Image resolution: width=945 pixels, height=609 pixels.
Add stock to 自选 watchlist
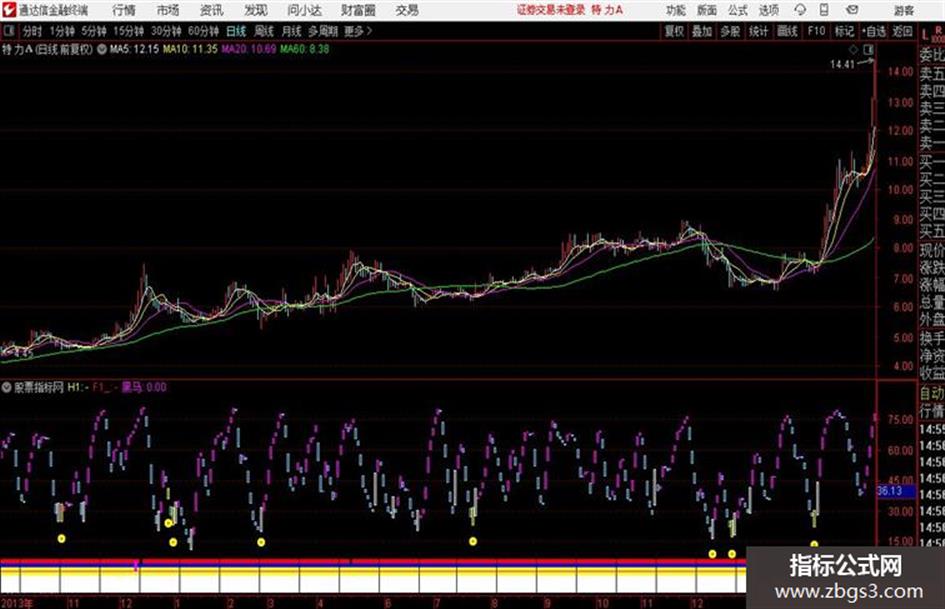pyautogui.click(x=874, y=31)
